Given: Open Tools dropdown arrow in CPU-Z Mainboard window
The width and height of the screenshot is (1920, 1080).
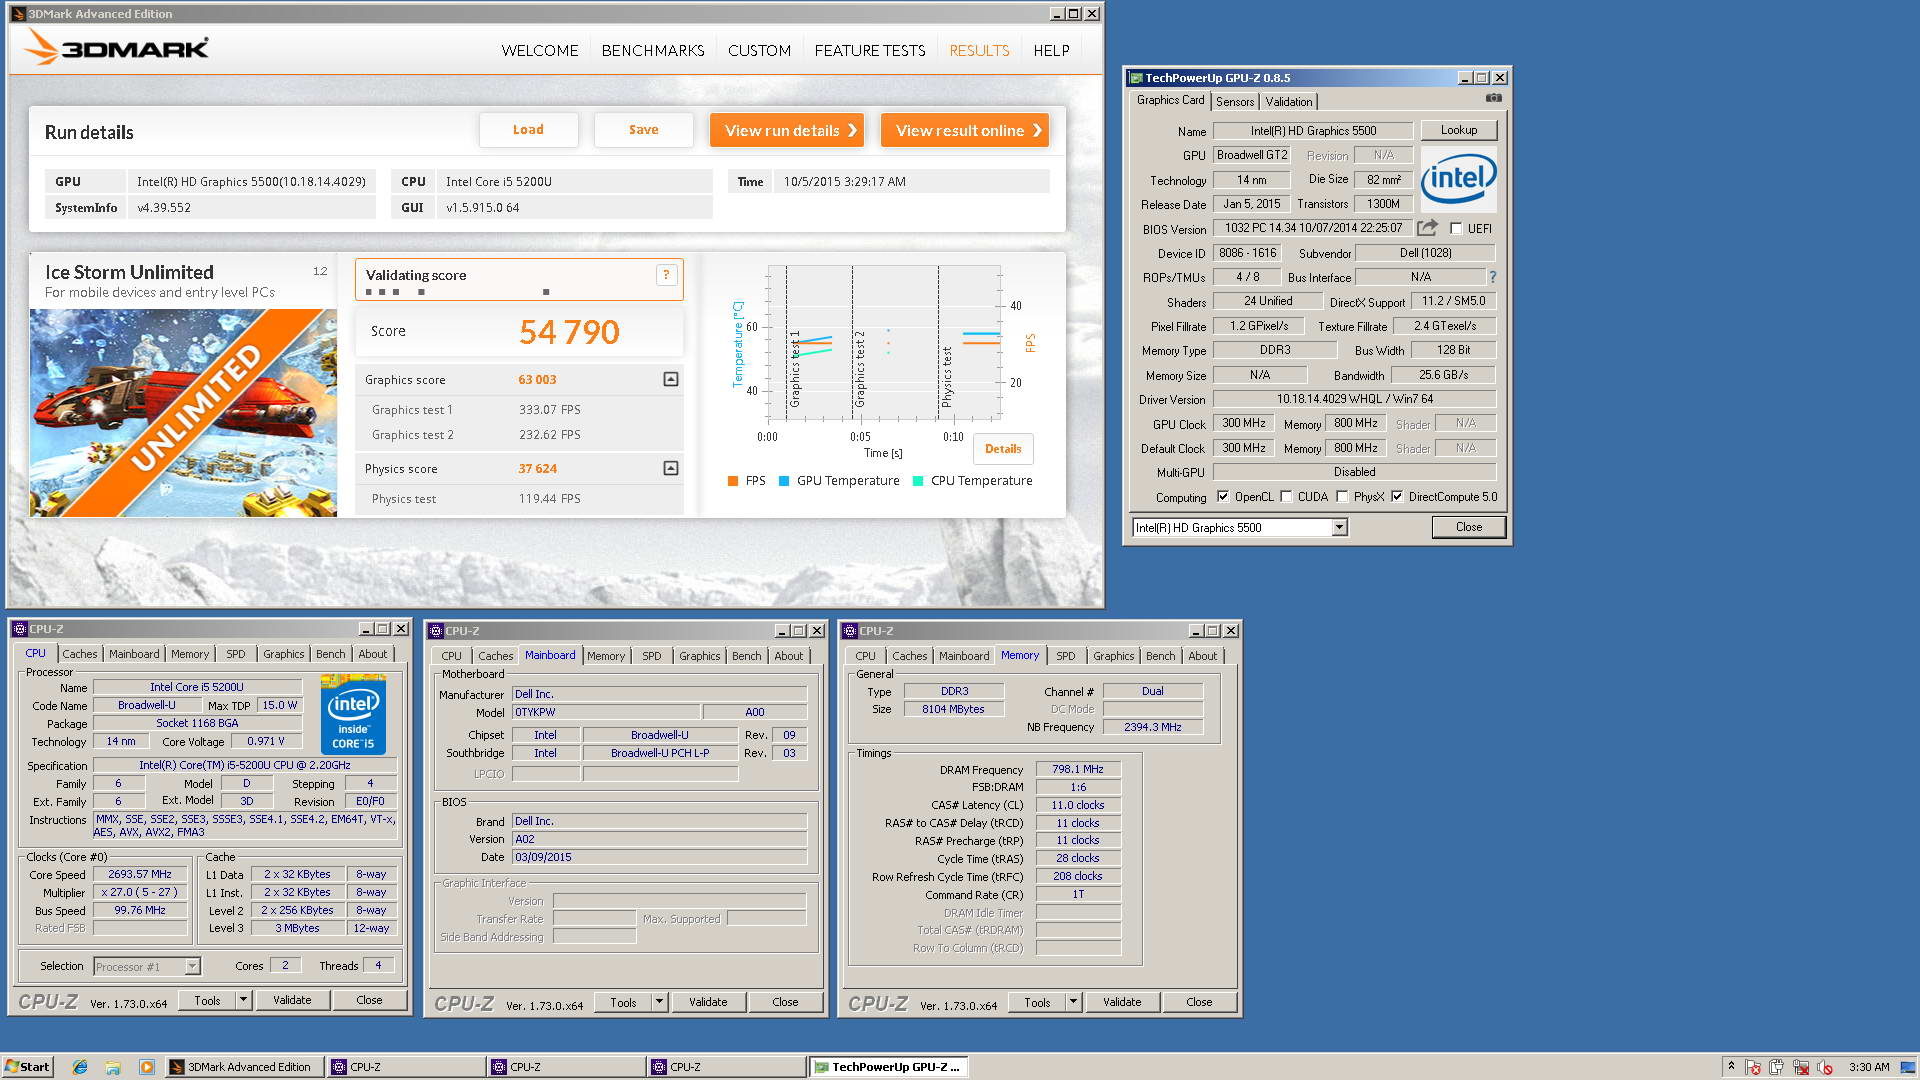Looking at the screenshot, I should point(659,1002).
